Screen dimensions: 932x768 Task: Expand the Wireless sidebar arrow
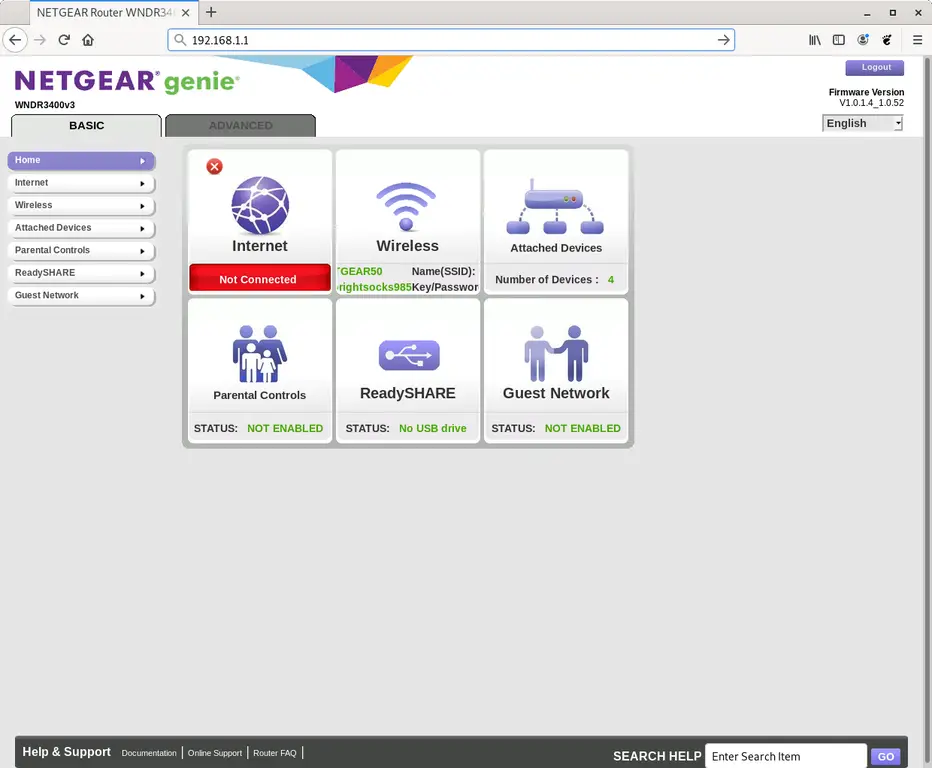[142, 206]
